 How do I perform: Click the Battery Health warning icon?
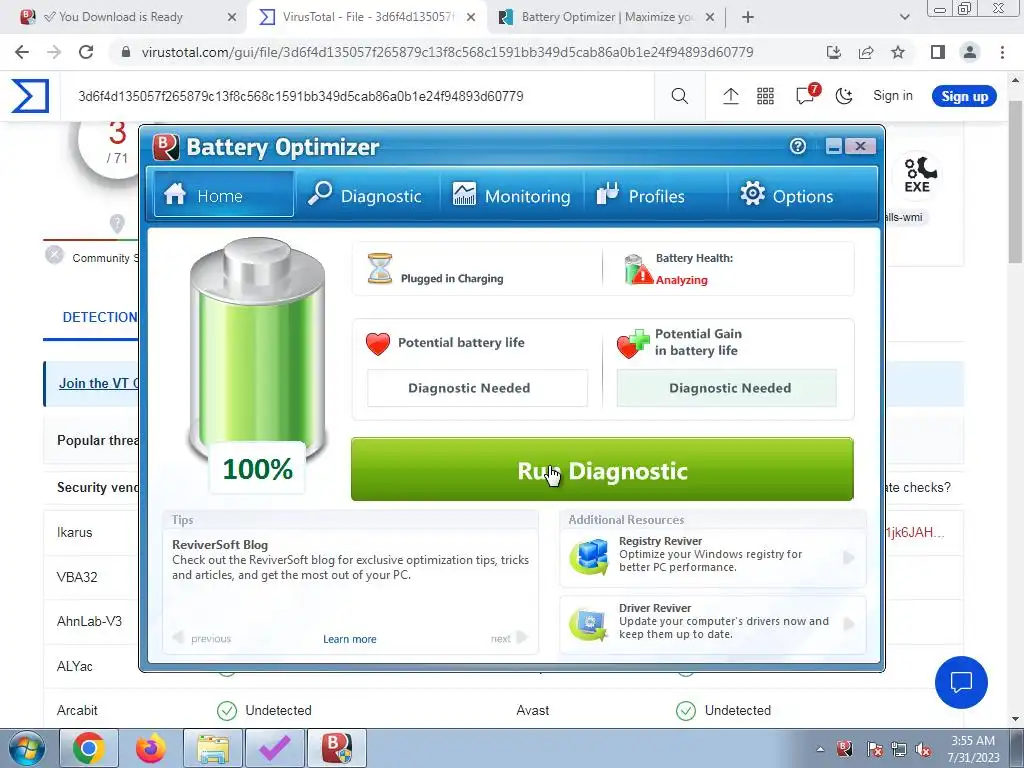[x=638, y=269]
